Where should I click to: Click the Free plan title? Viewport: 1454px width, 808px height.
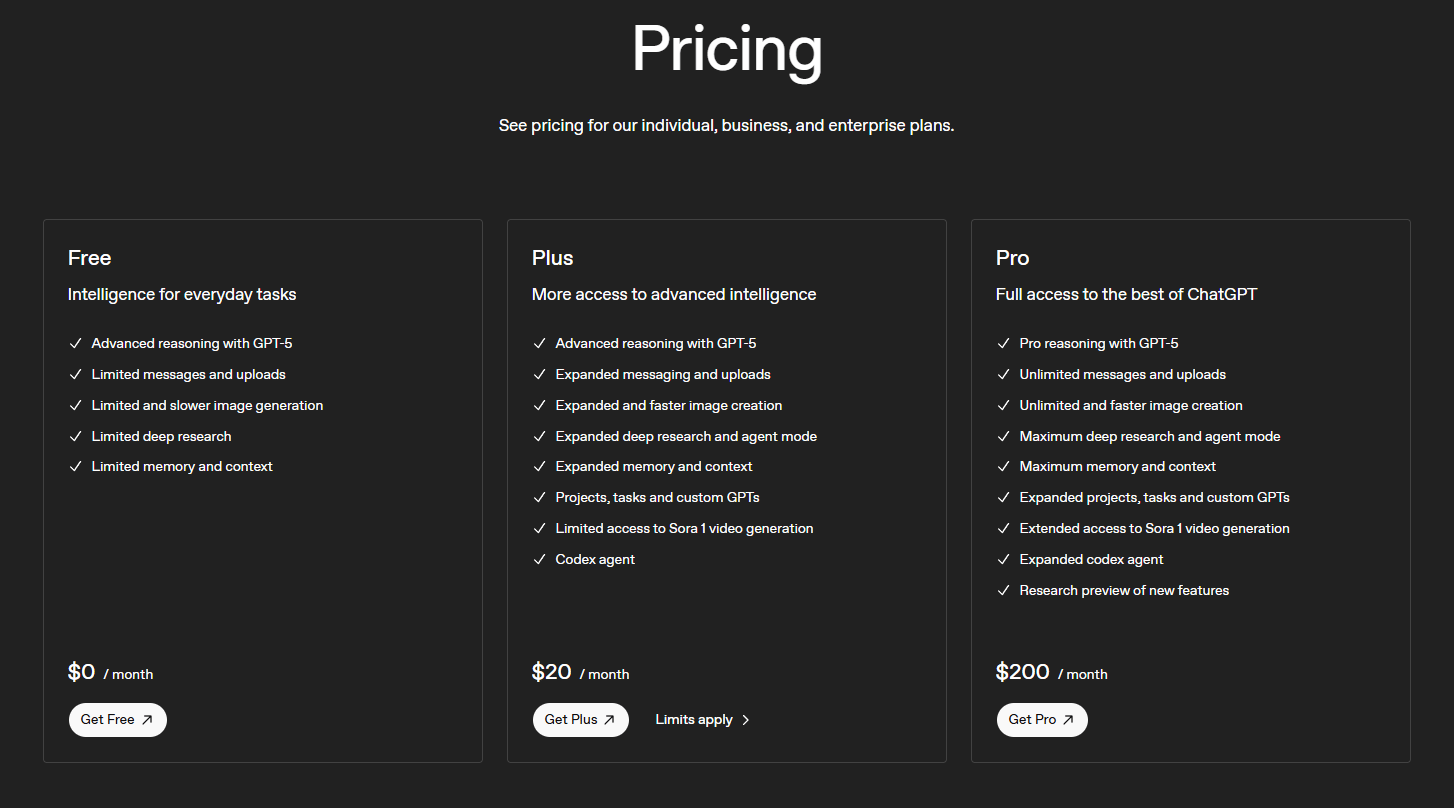pos(89,258)
